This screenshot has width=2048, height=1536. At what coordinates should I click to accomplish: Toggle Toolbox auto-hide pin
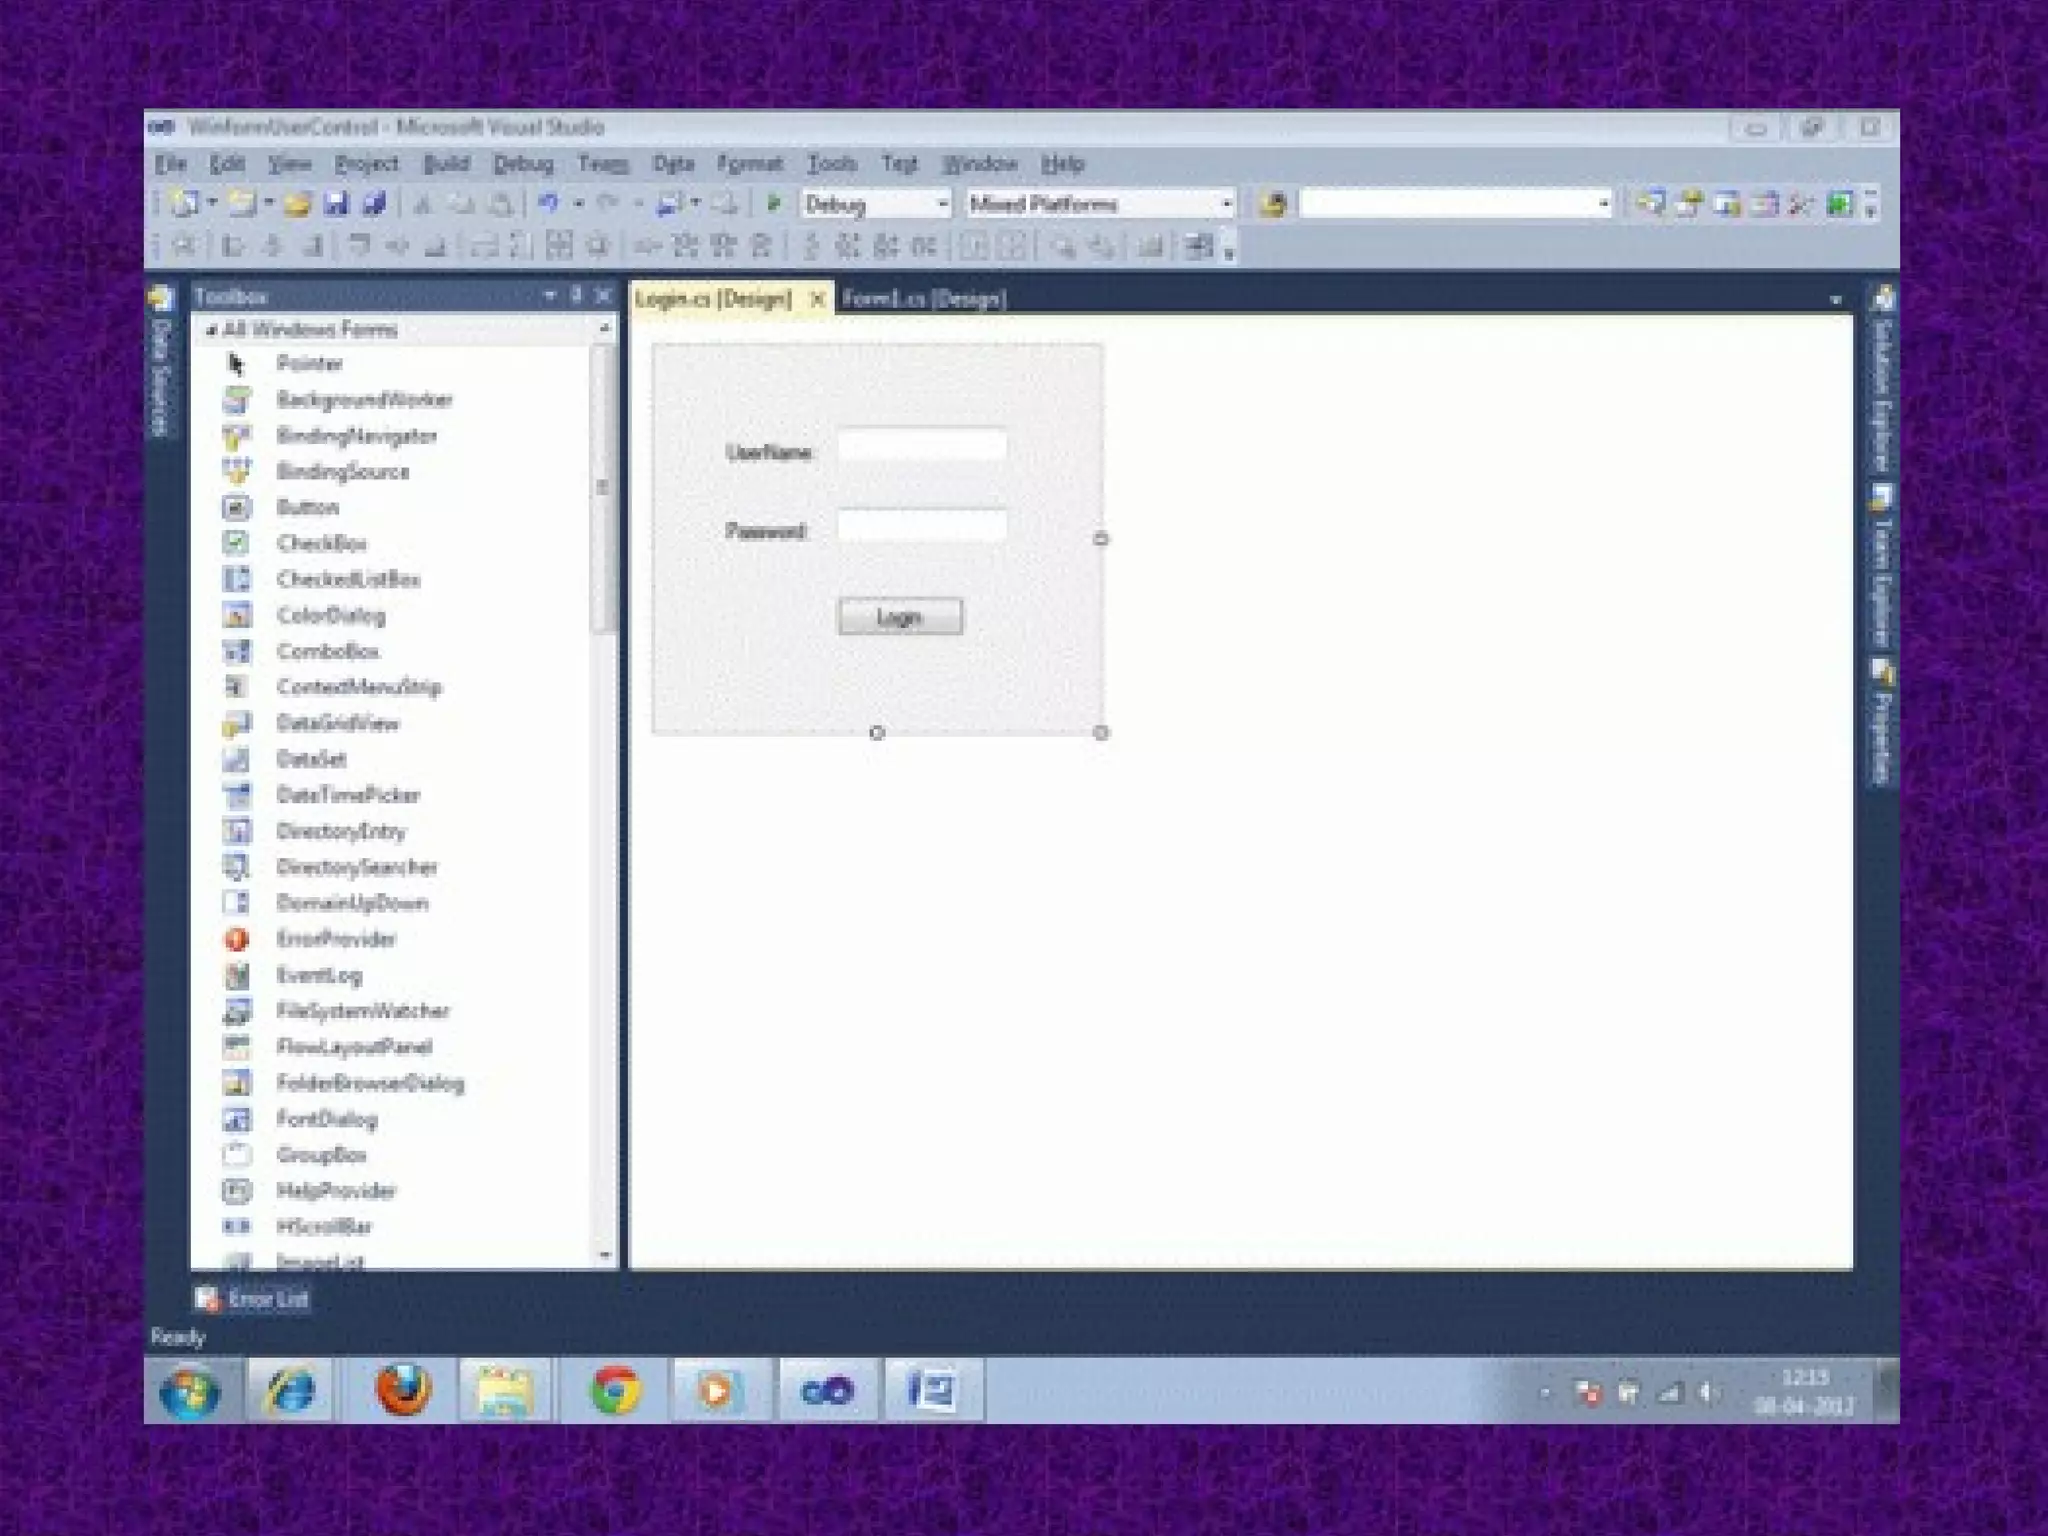576,295
